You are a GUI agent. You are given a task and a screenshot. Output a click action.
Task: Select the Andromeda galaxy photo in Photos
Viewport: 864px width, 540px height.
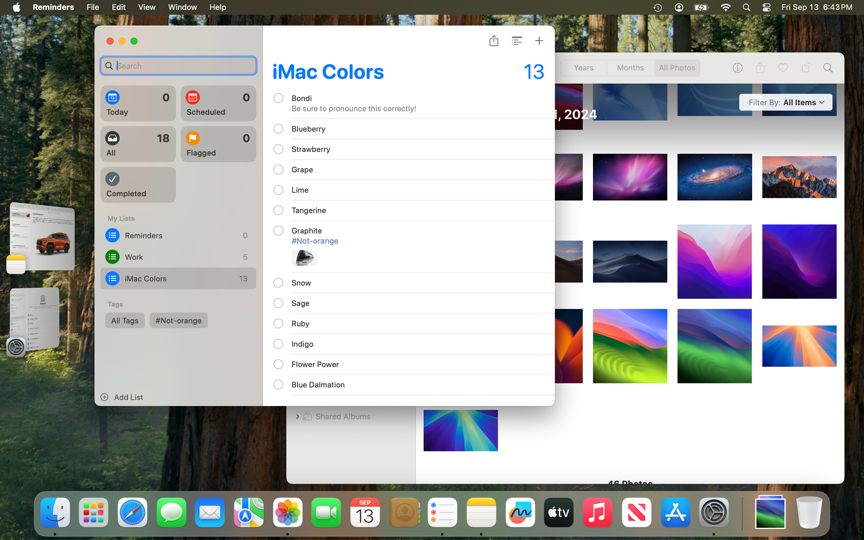pos(714,177)
